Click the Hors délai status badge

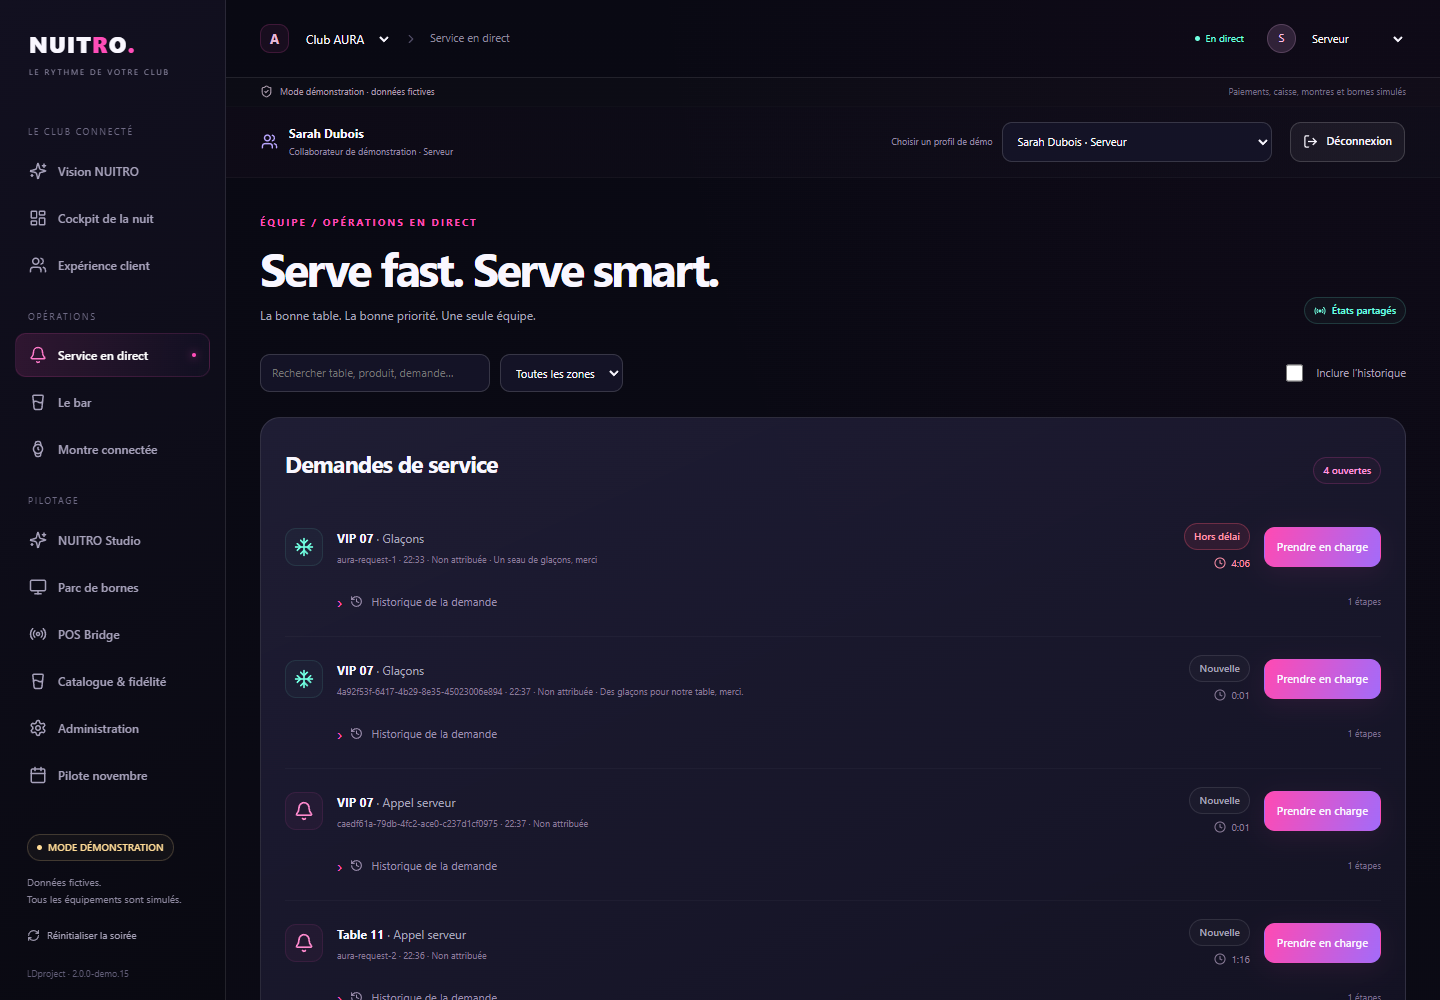point(1217,537)
